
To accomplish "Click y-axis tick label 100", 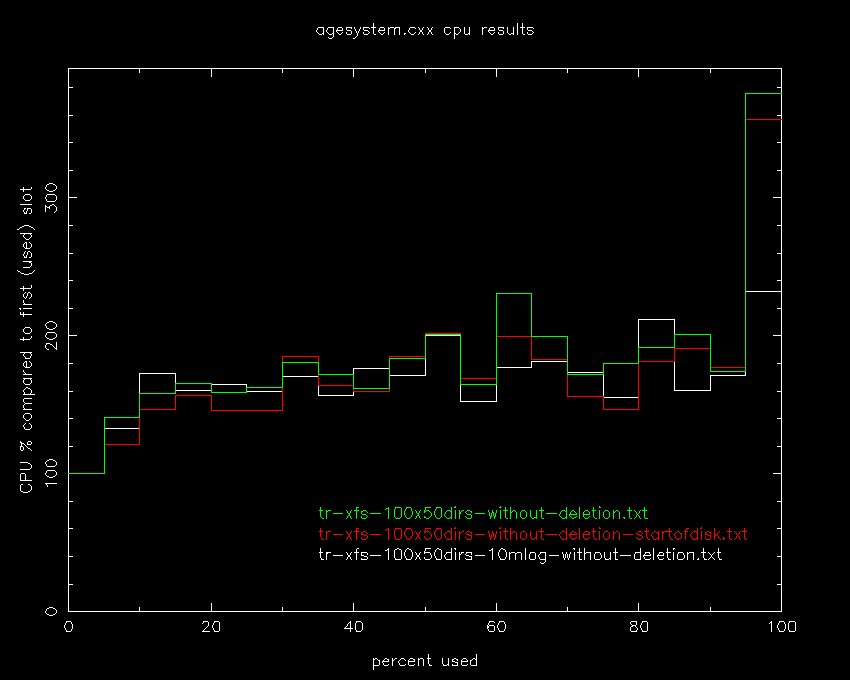I will click(51, 473).
